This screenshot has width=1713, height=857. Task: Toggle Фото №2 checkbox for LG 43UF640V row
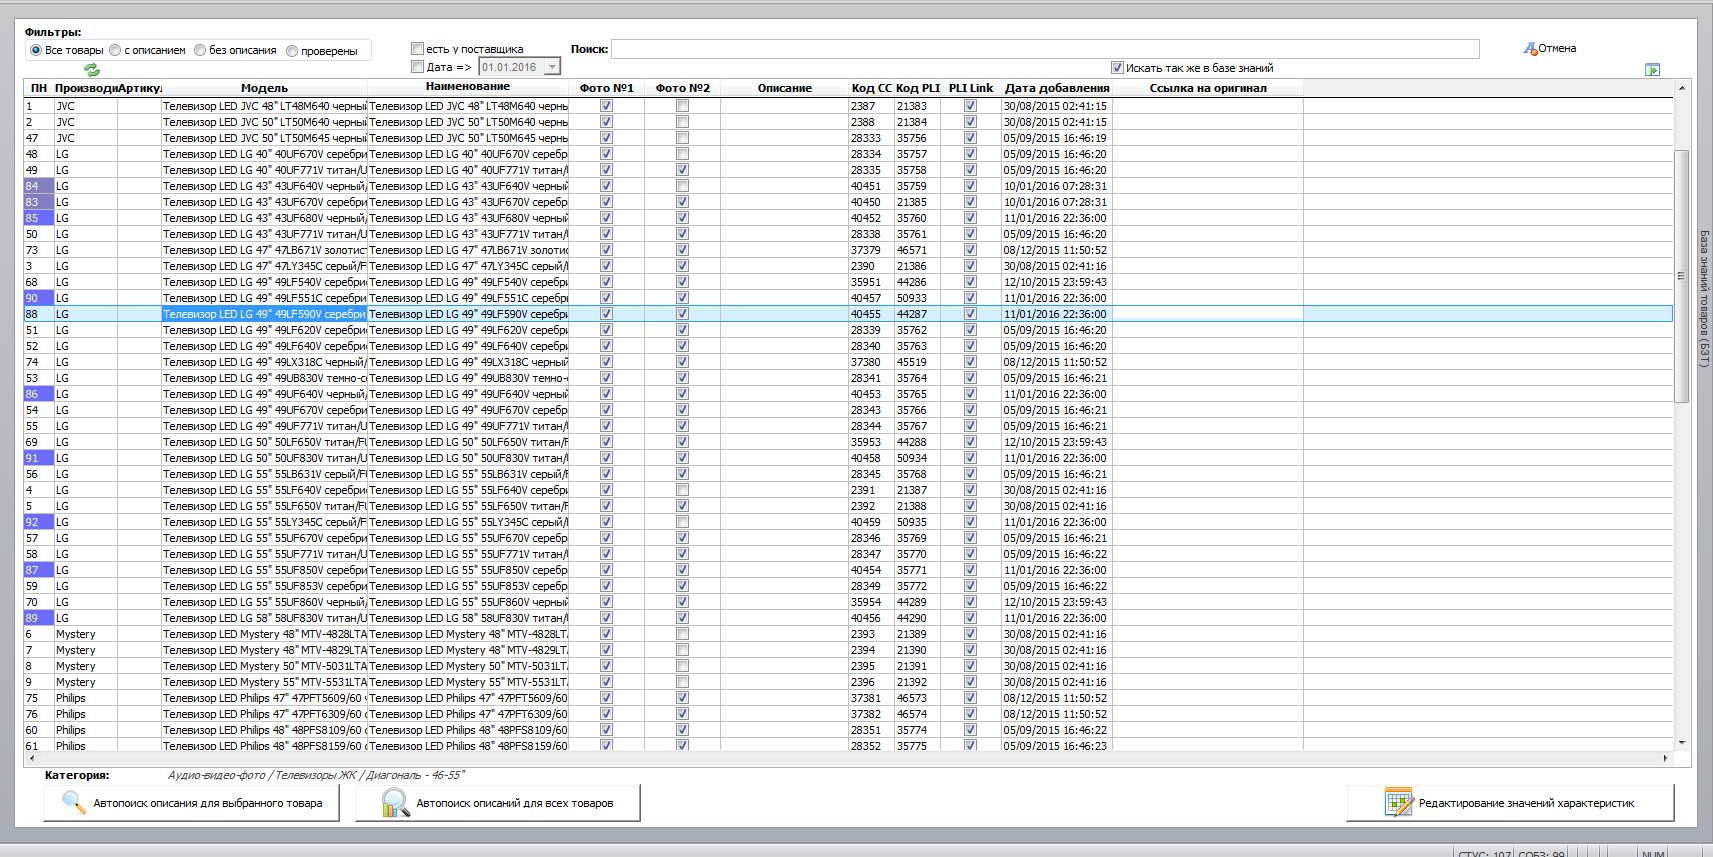[x=682, y=185]
